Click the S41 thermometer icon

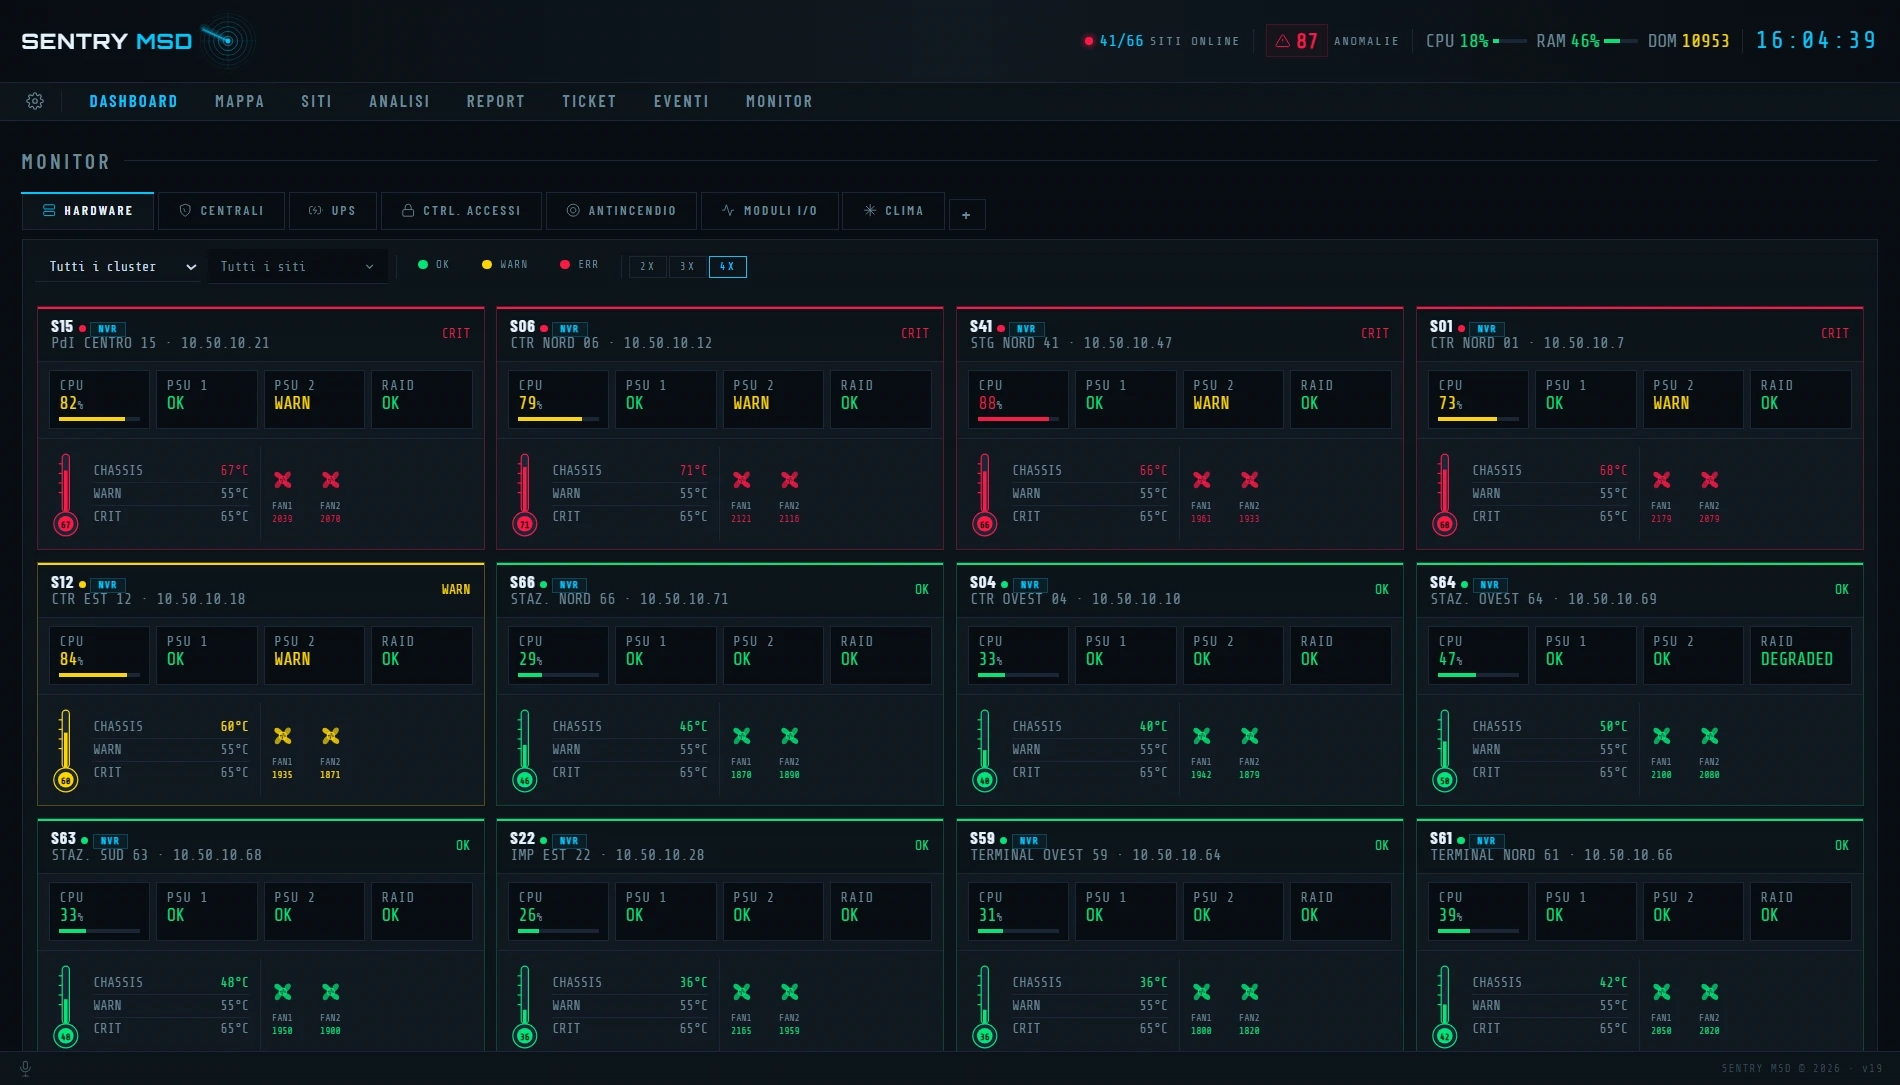(985, 494)
